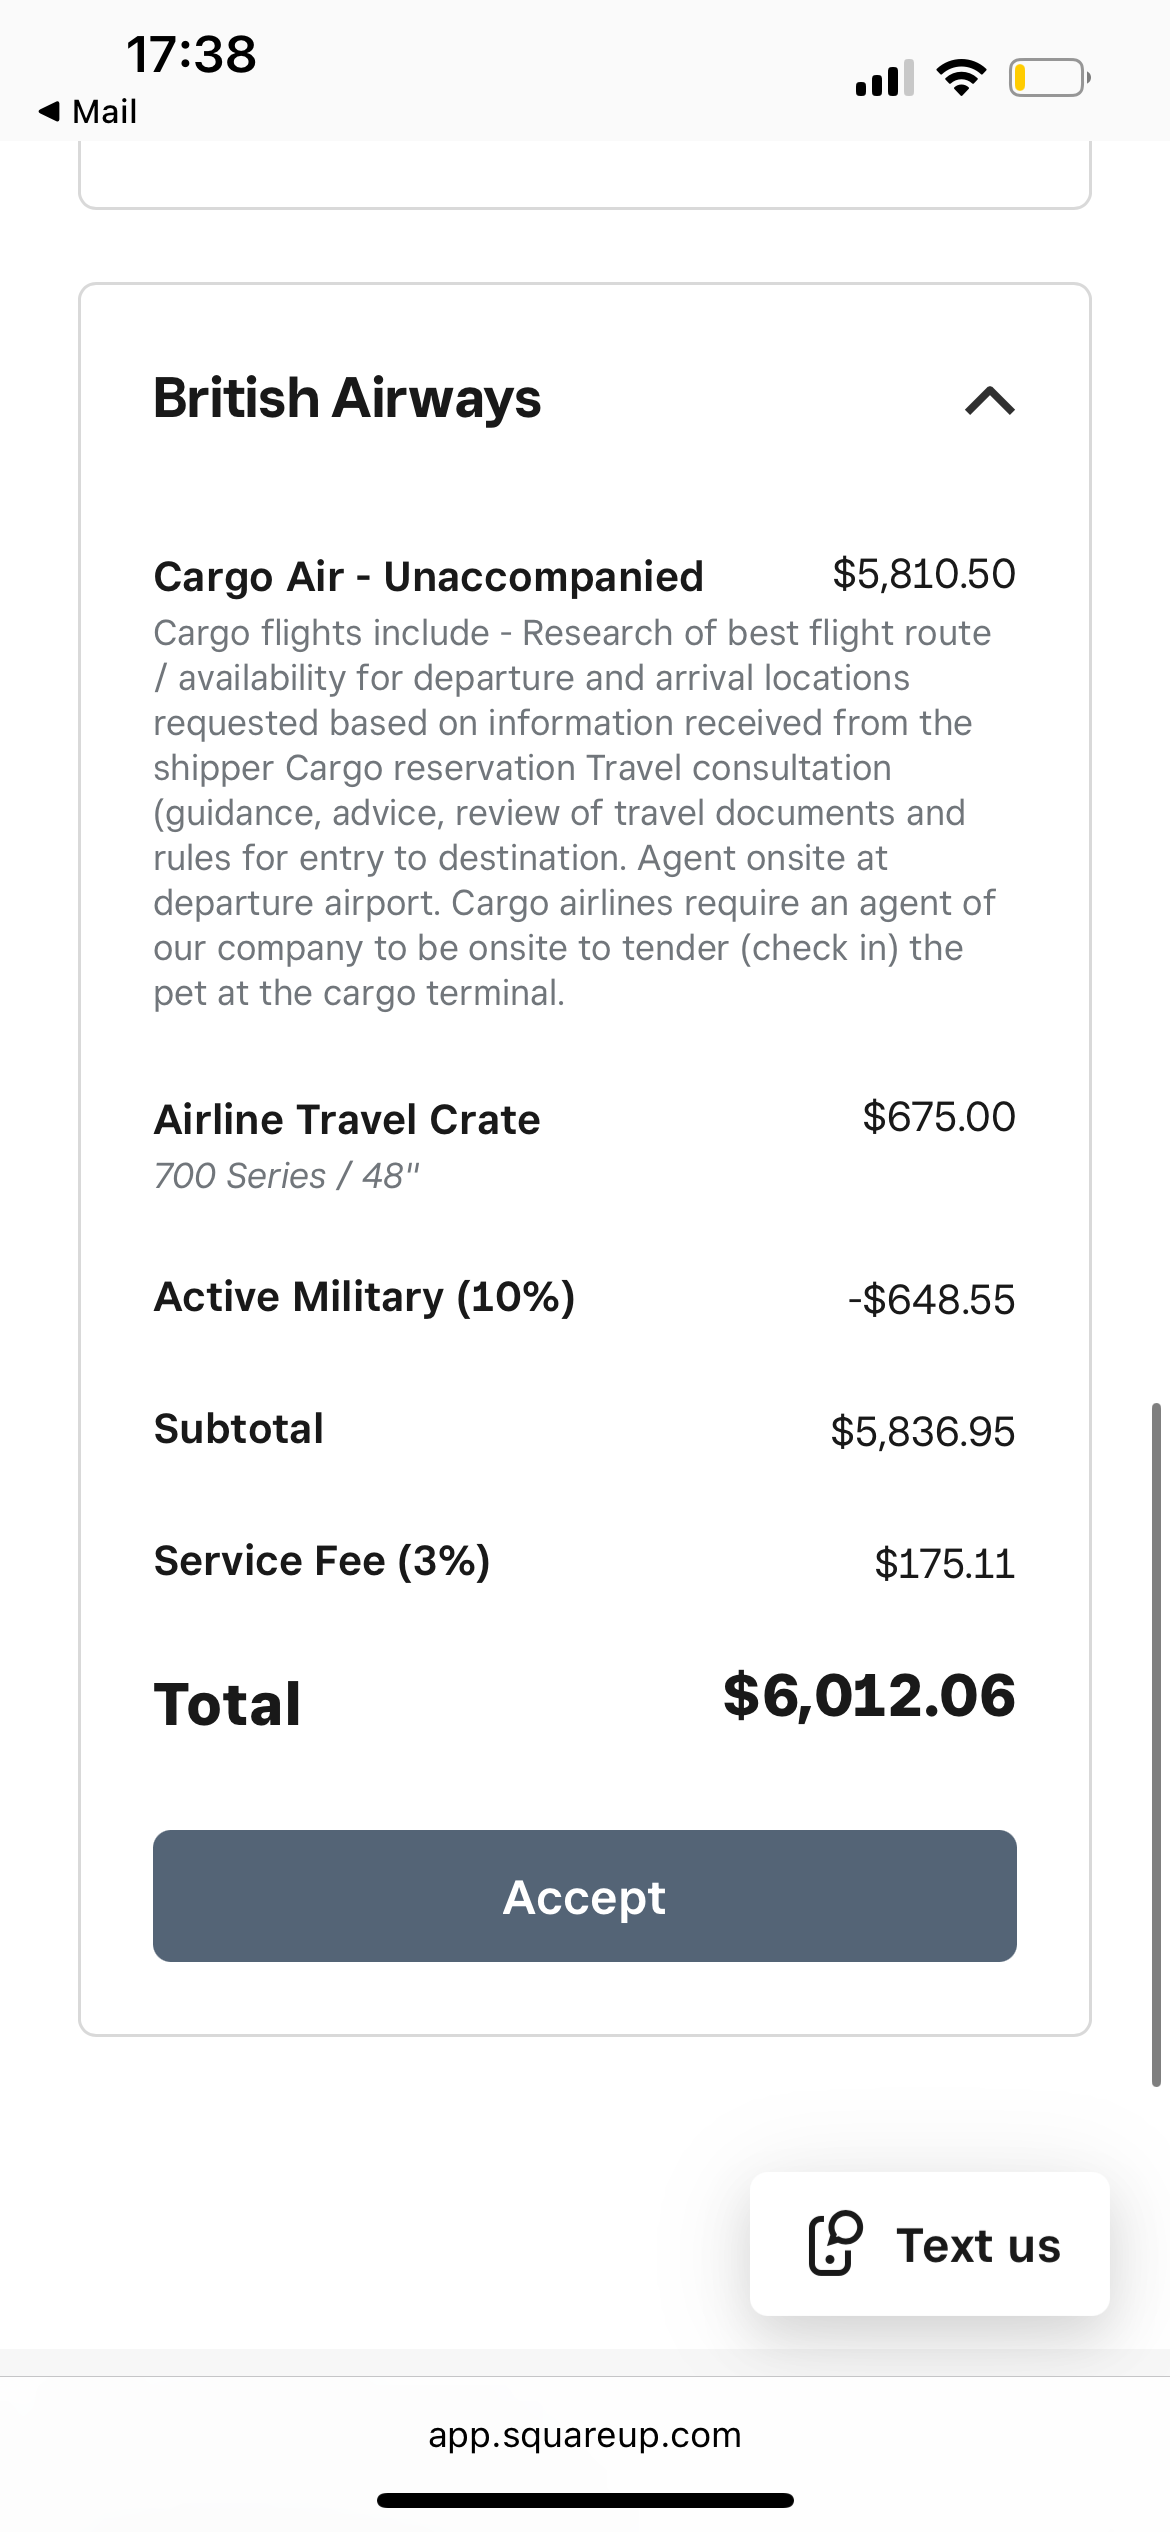Tap the cellular signal bars
This screenshot has height=2532, width=1170.
884,78
